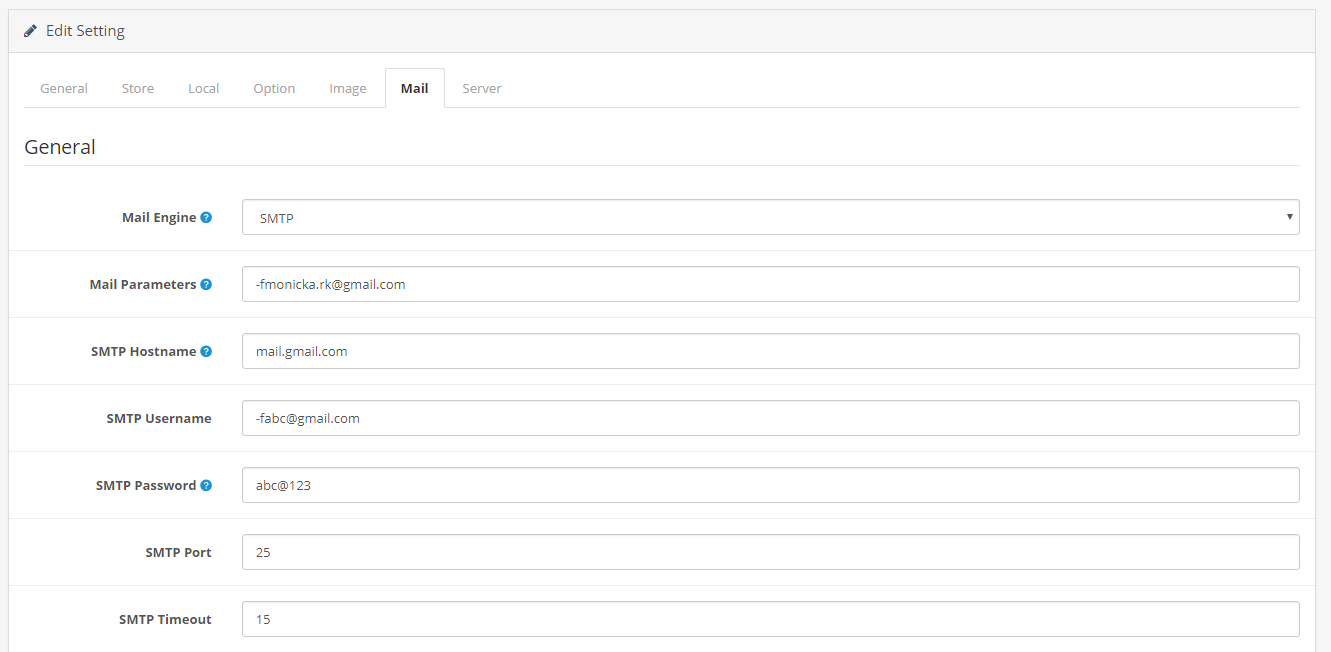Open the Mail Engine dropdown
The height and width of the screenshot is (652, 1331).
coord(770,217)
